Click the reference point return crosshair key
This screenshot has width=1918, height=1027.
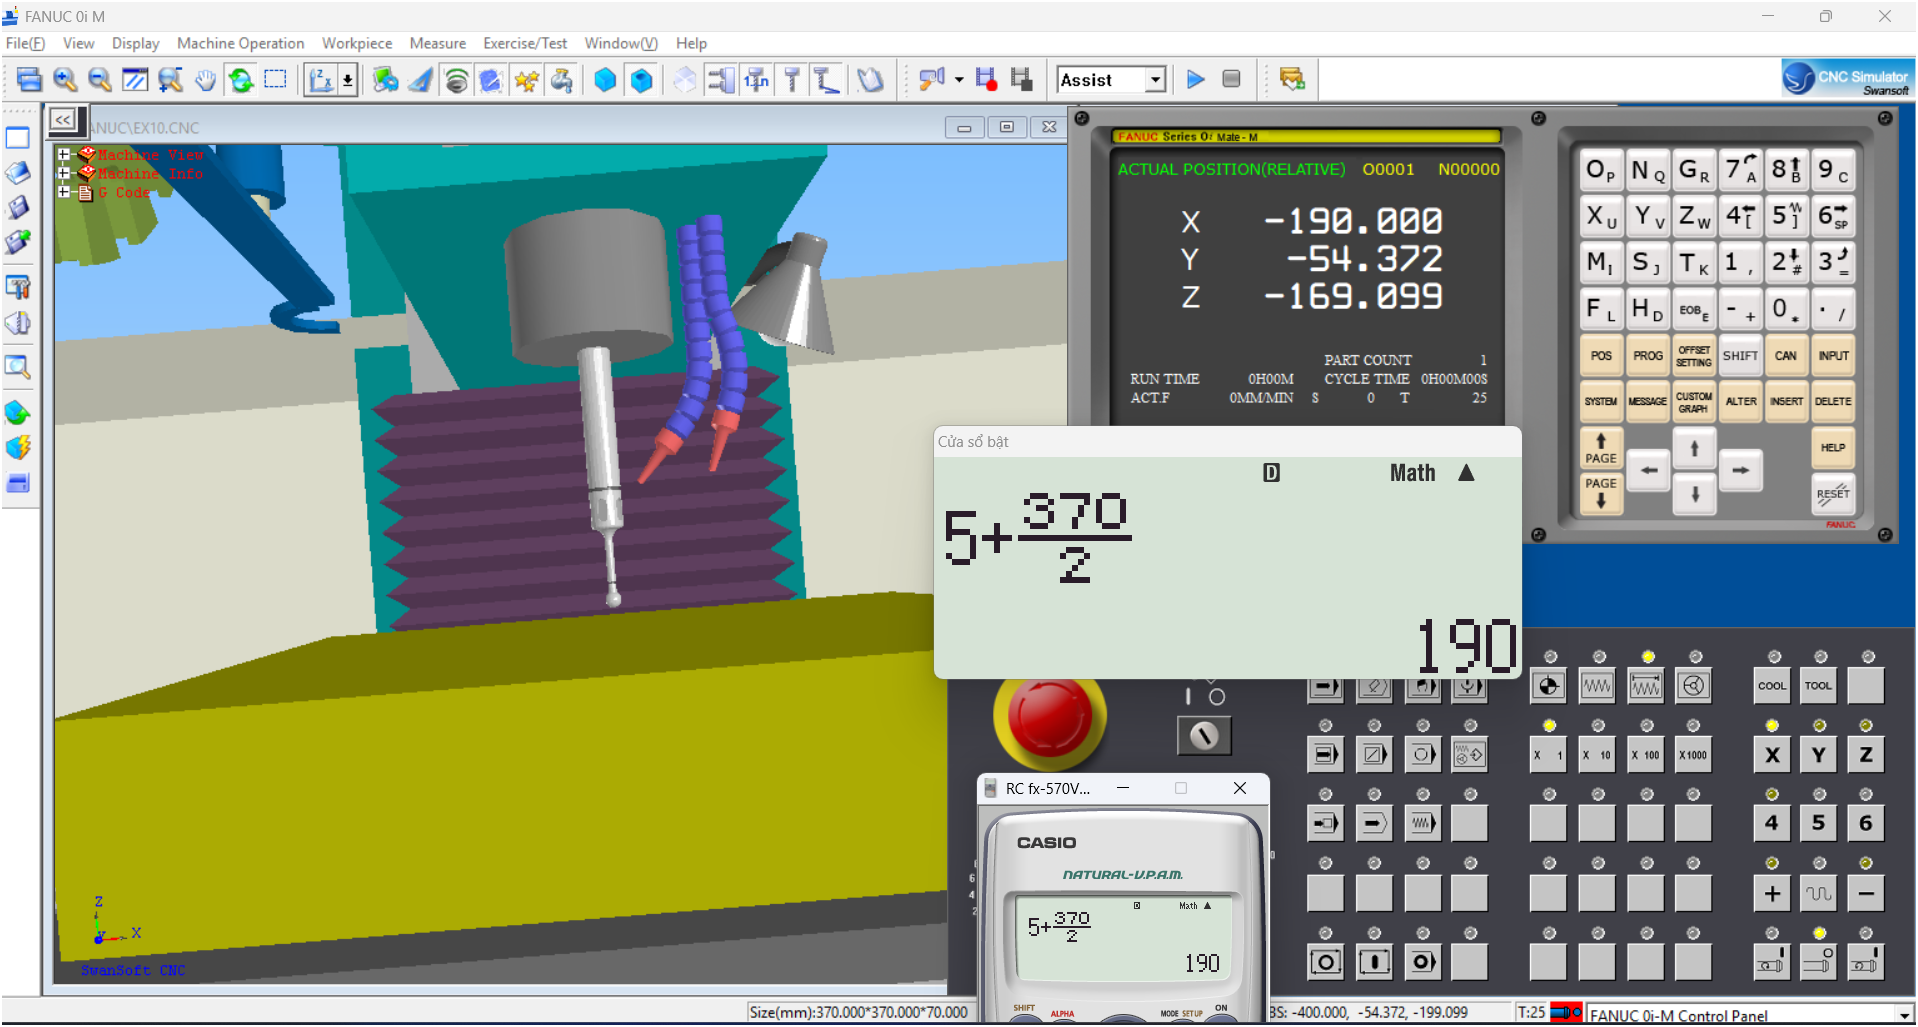pyautogui.click(x=1549, y=686)
